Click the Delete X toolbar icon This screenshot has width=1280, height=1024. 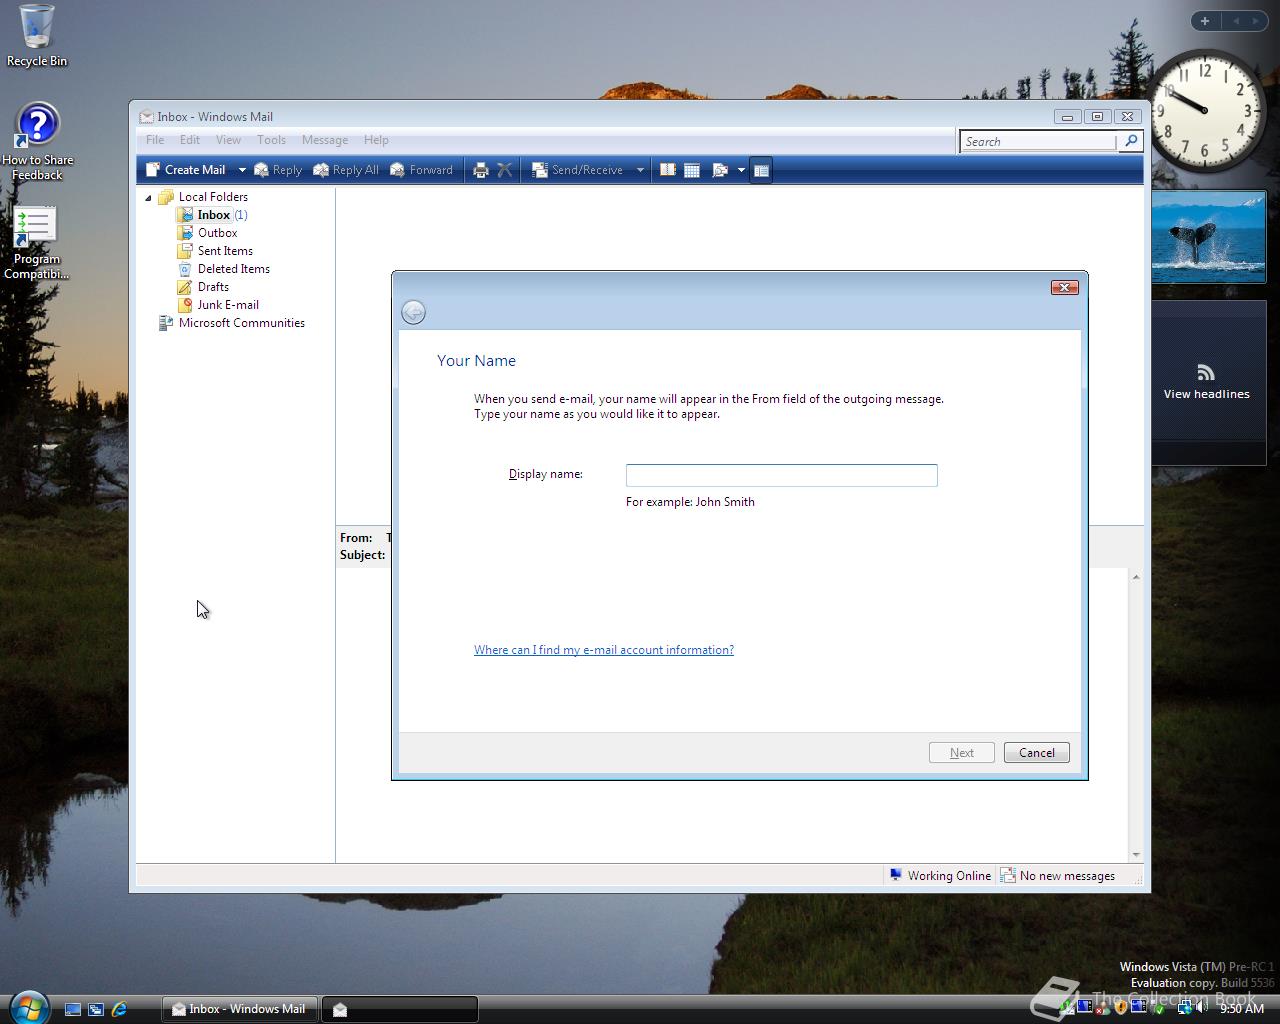click(505, 170)
